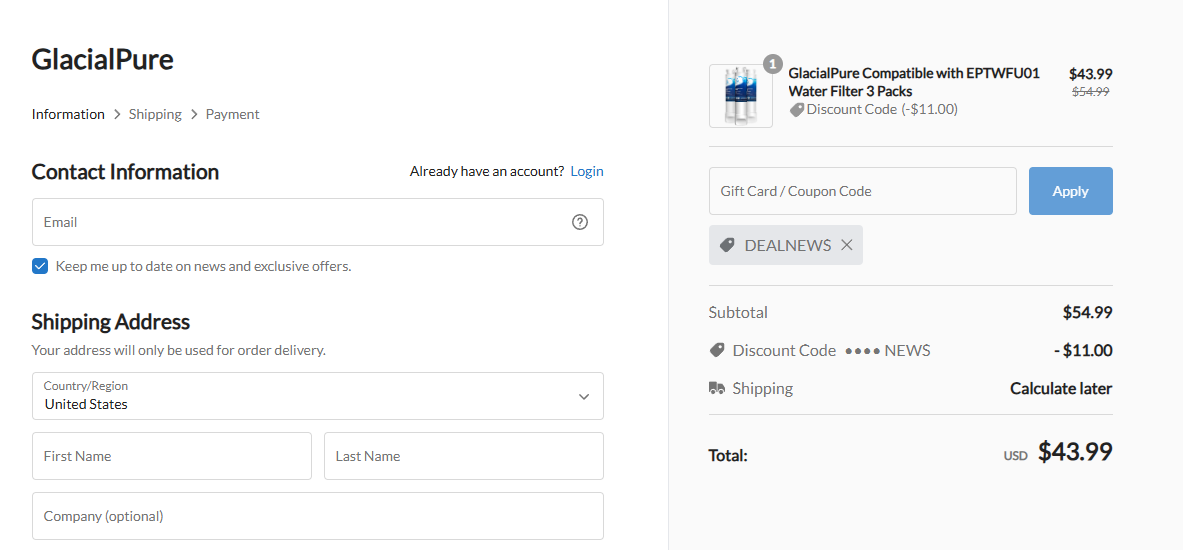
Task: Click the email help question mark icon
Action: tap(579, 222)
